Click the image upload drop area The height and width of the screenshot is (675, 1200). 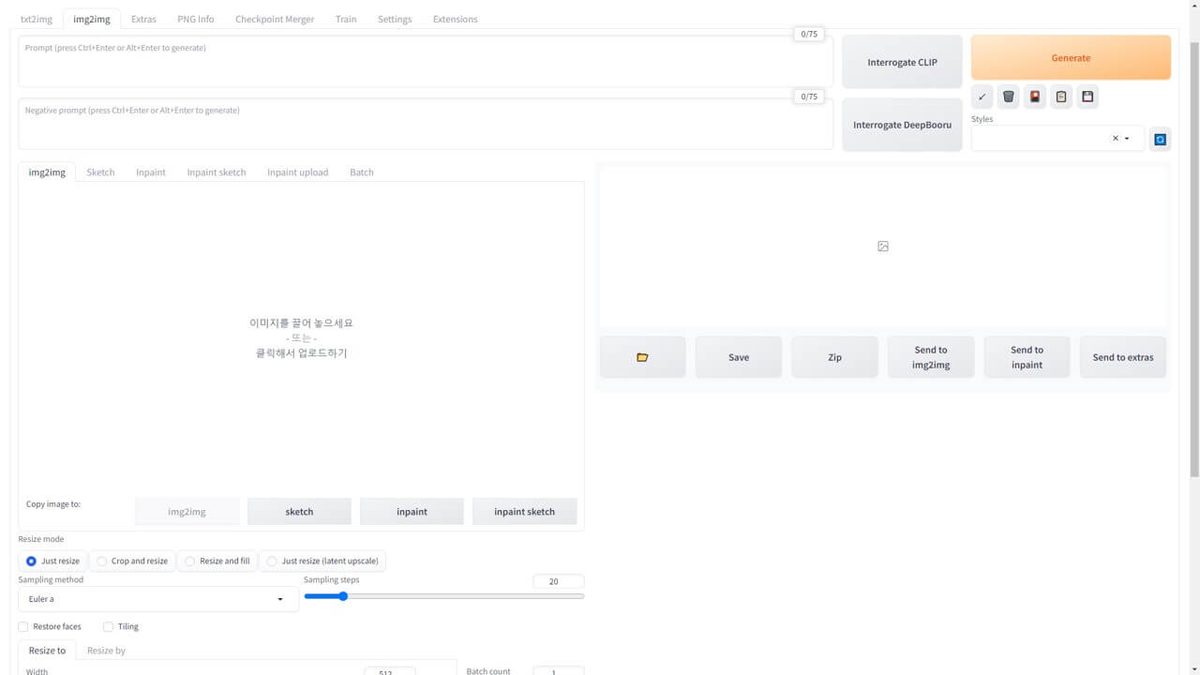301,337
